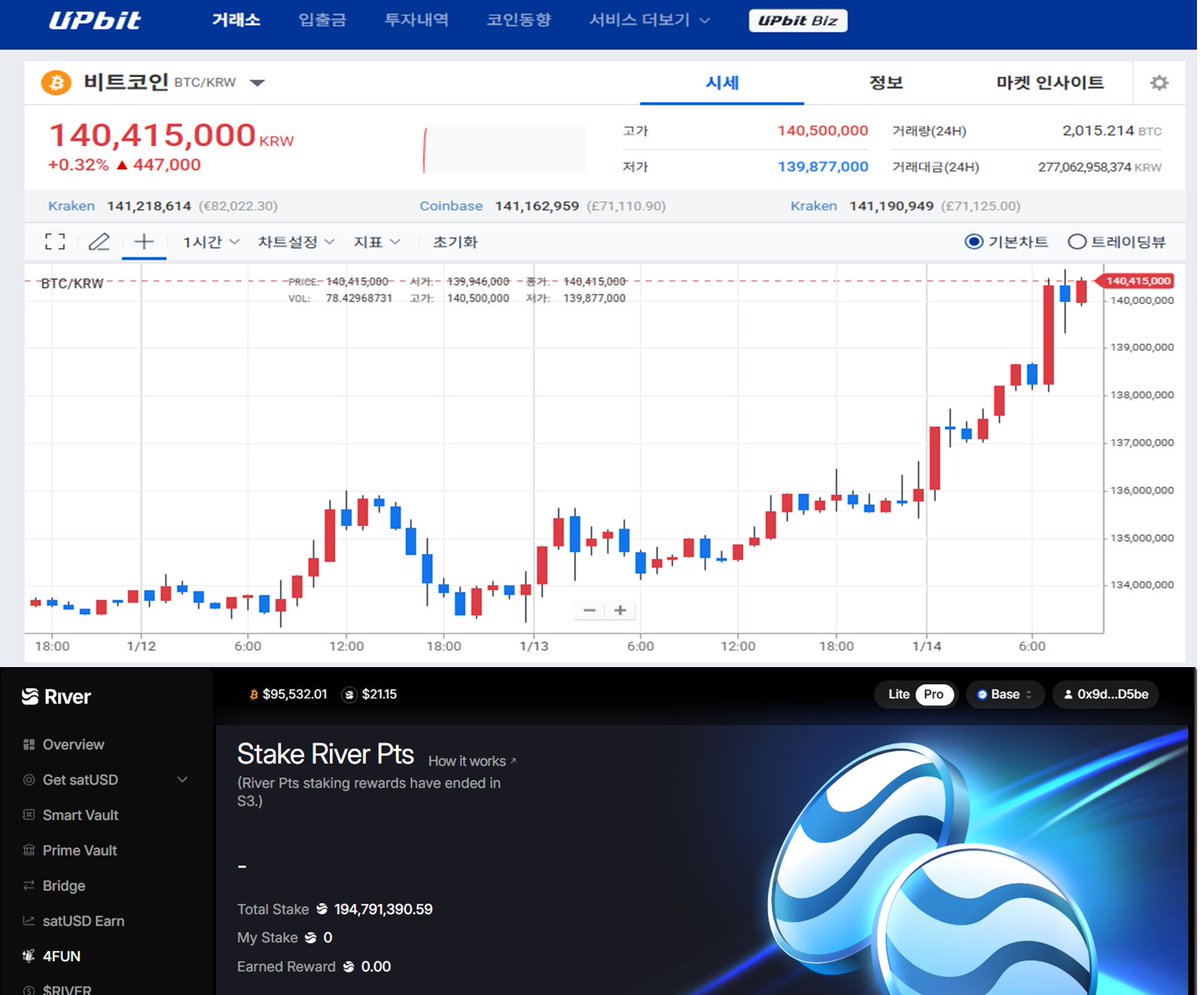This screenshot has width=1200, height=995.
Task: Click wallet address 0x9d...D5be
Action: pos(1105,694)
